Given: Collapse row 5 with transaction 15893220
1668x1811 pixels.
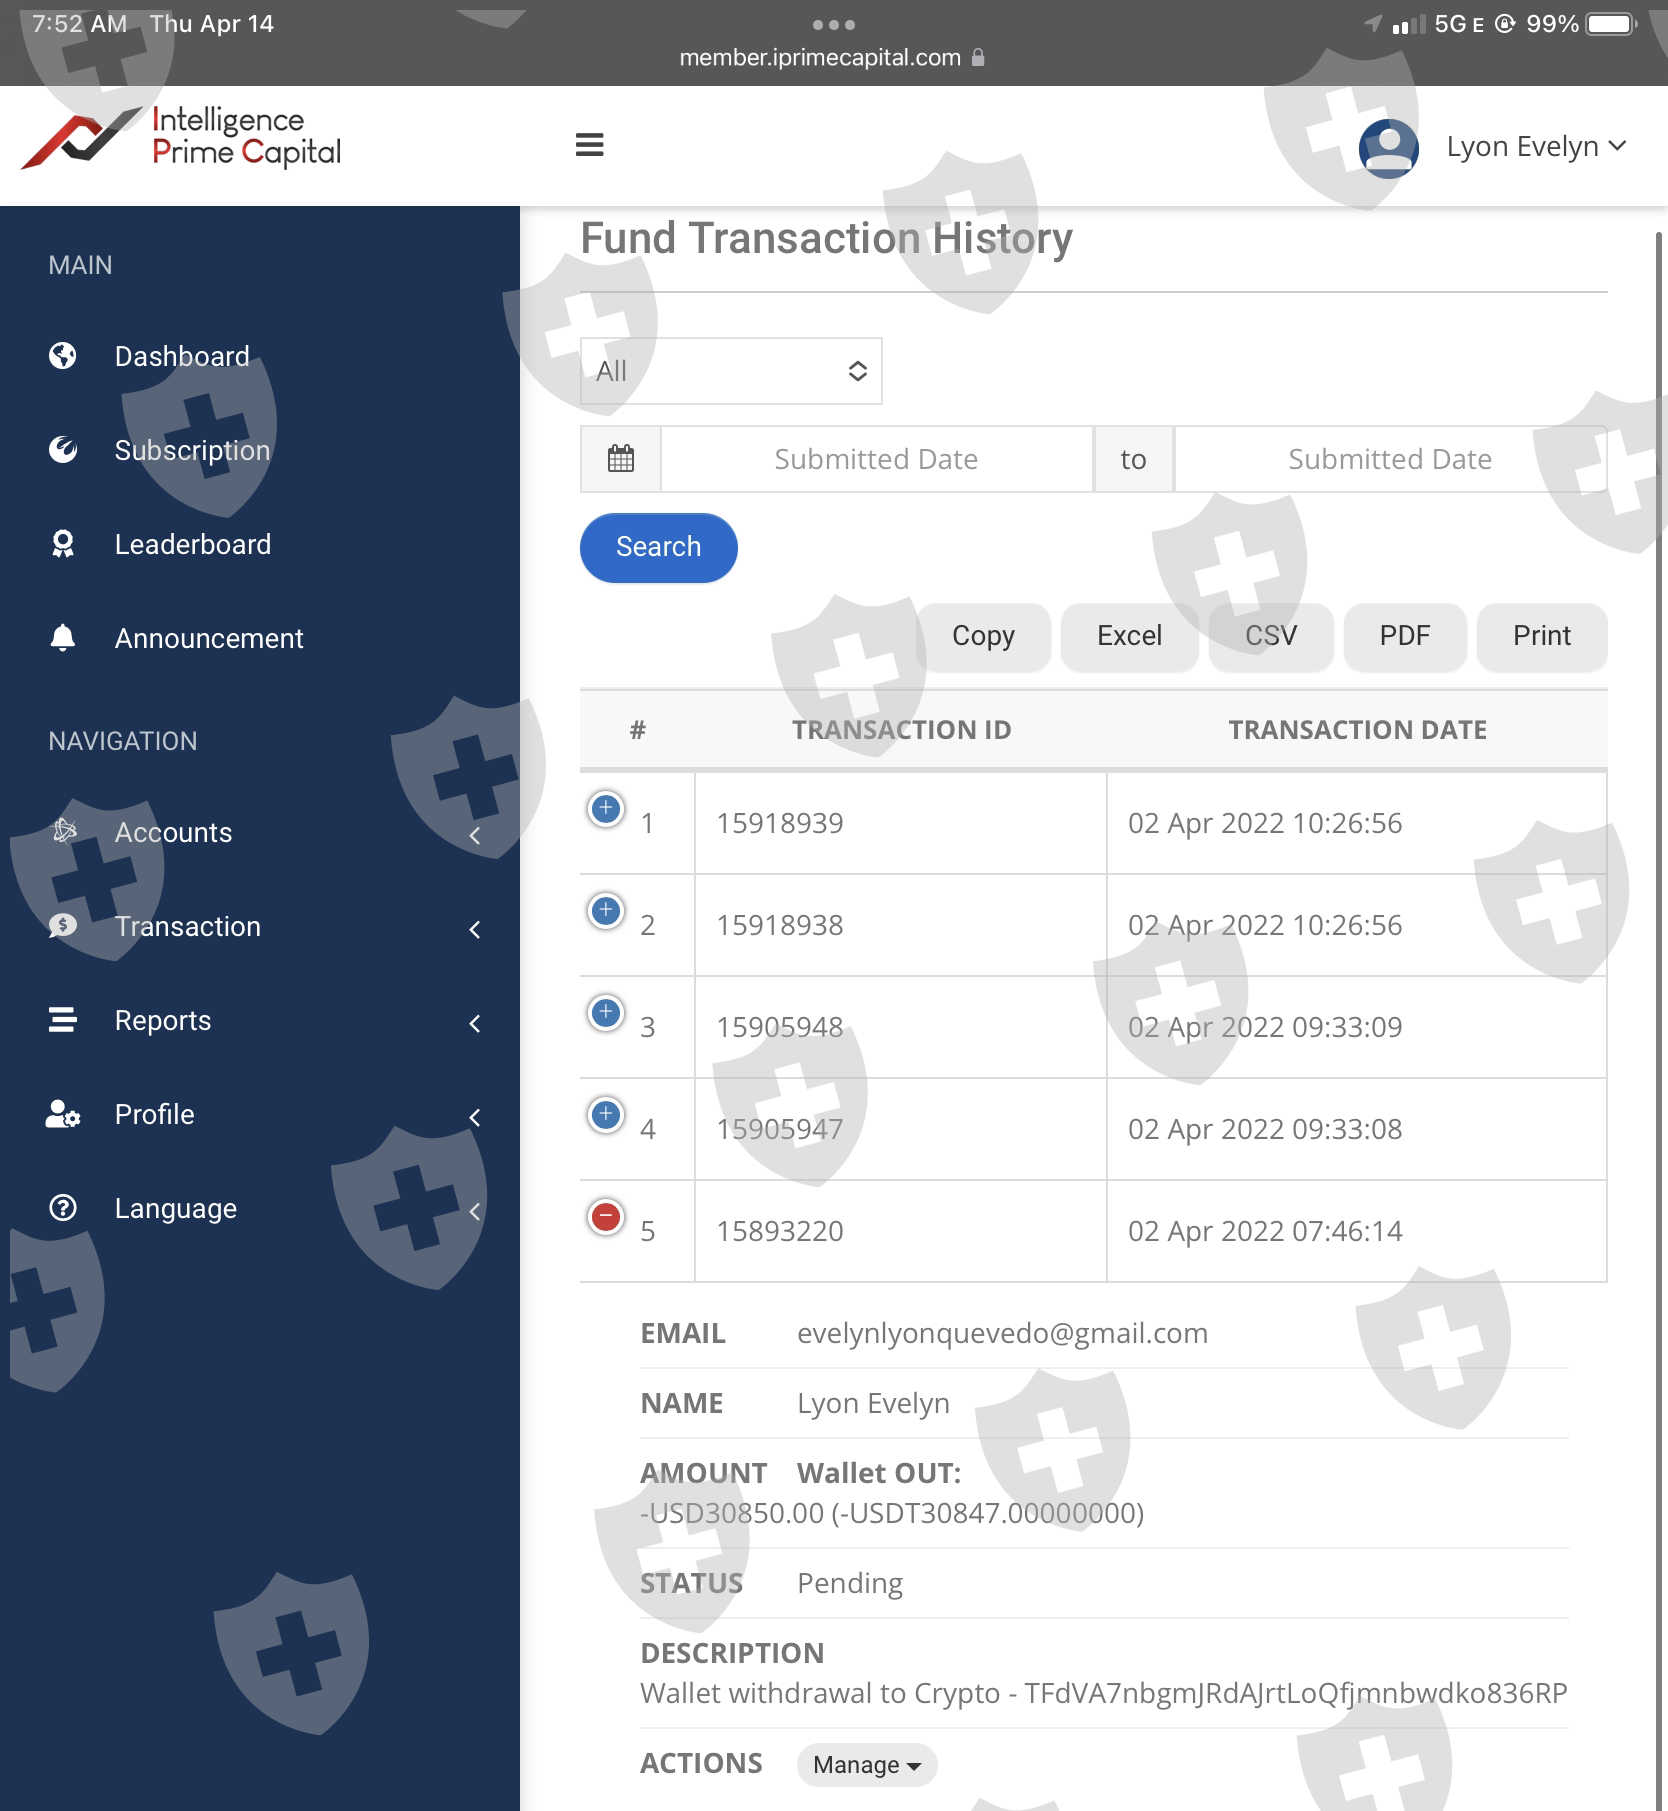Looking at the screenshot, I should [x=606, y=1216].
